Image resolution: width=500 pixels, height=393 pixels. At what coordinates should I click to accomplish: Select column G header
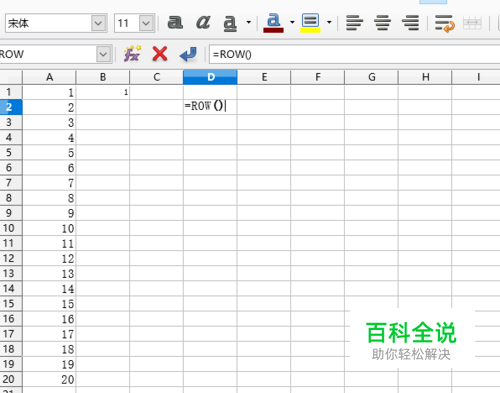(371, 77)
